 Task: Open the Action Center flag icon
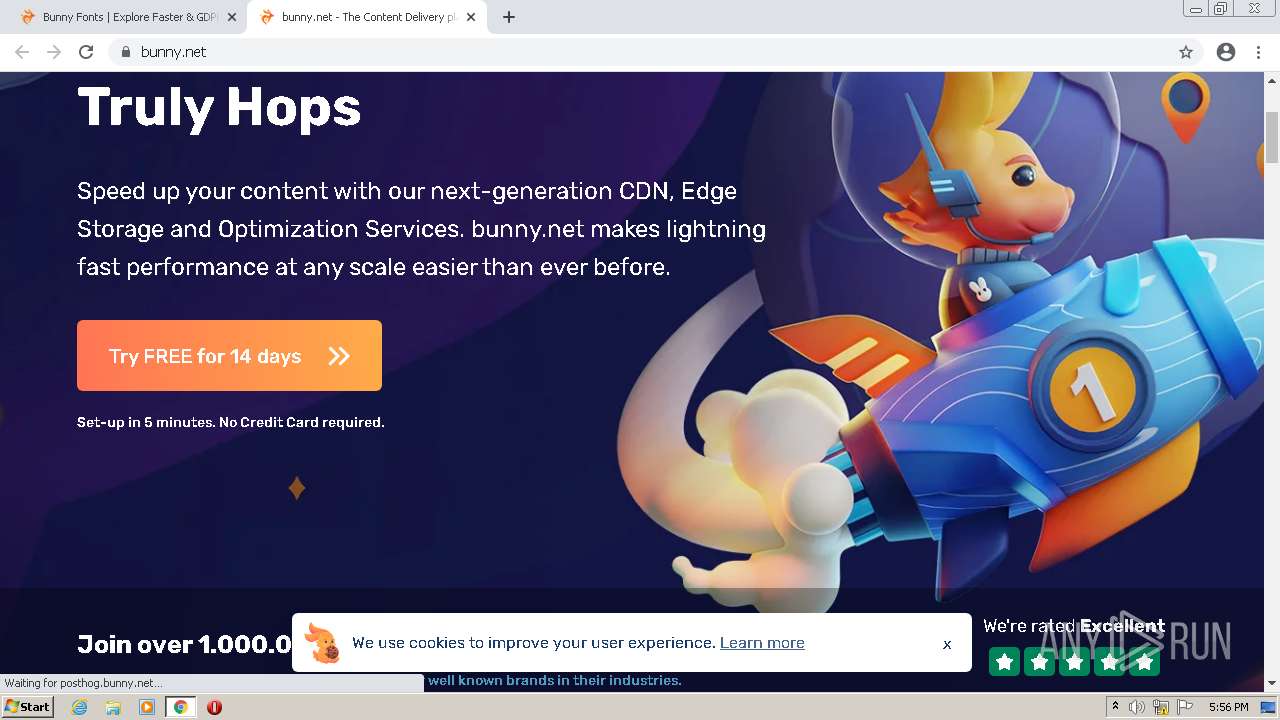click(1184, 707)
